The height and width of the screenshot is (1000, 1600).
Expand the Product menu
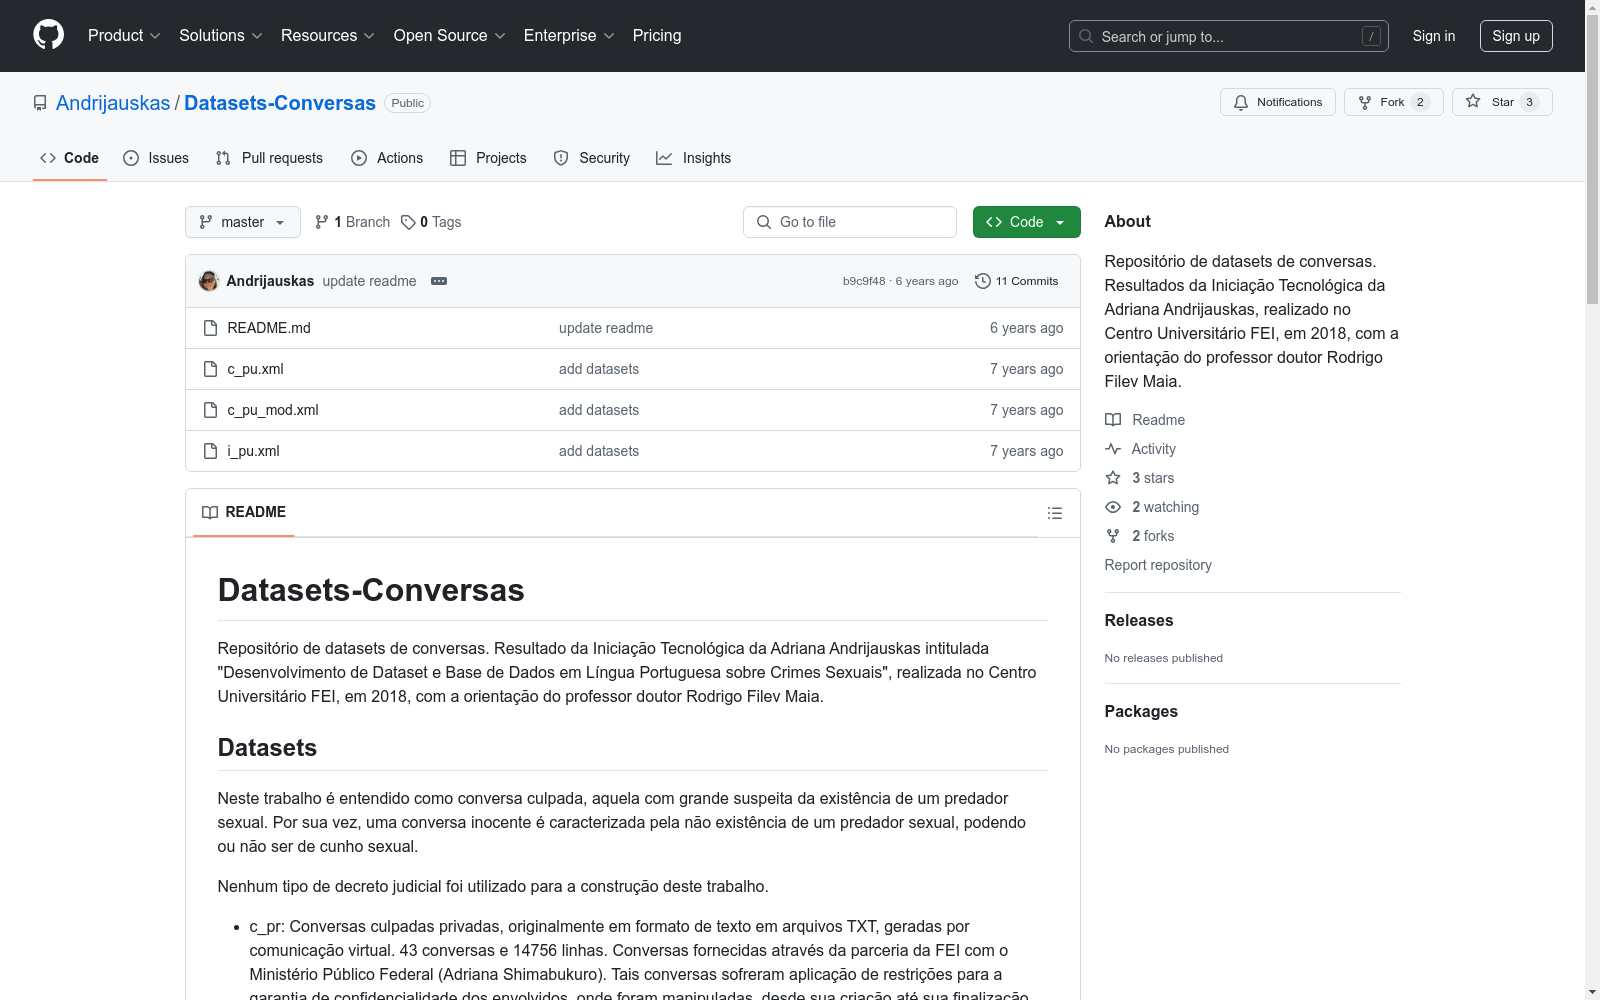(x=124, y=35)
